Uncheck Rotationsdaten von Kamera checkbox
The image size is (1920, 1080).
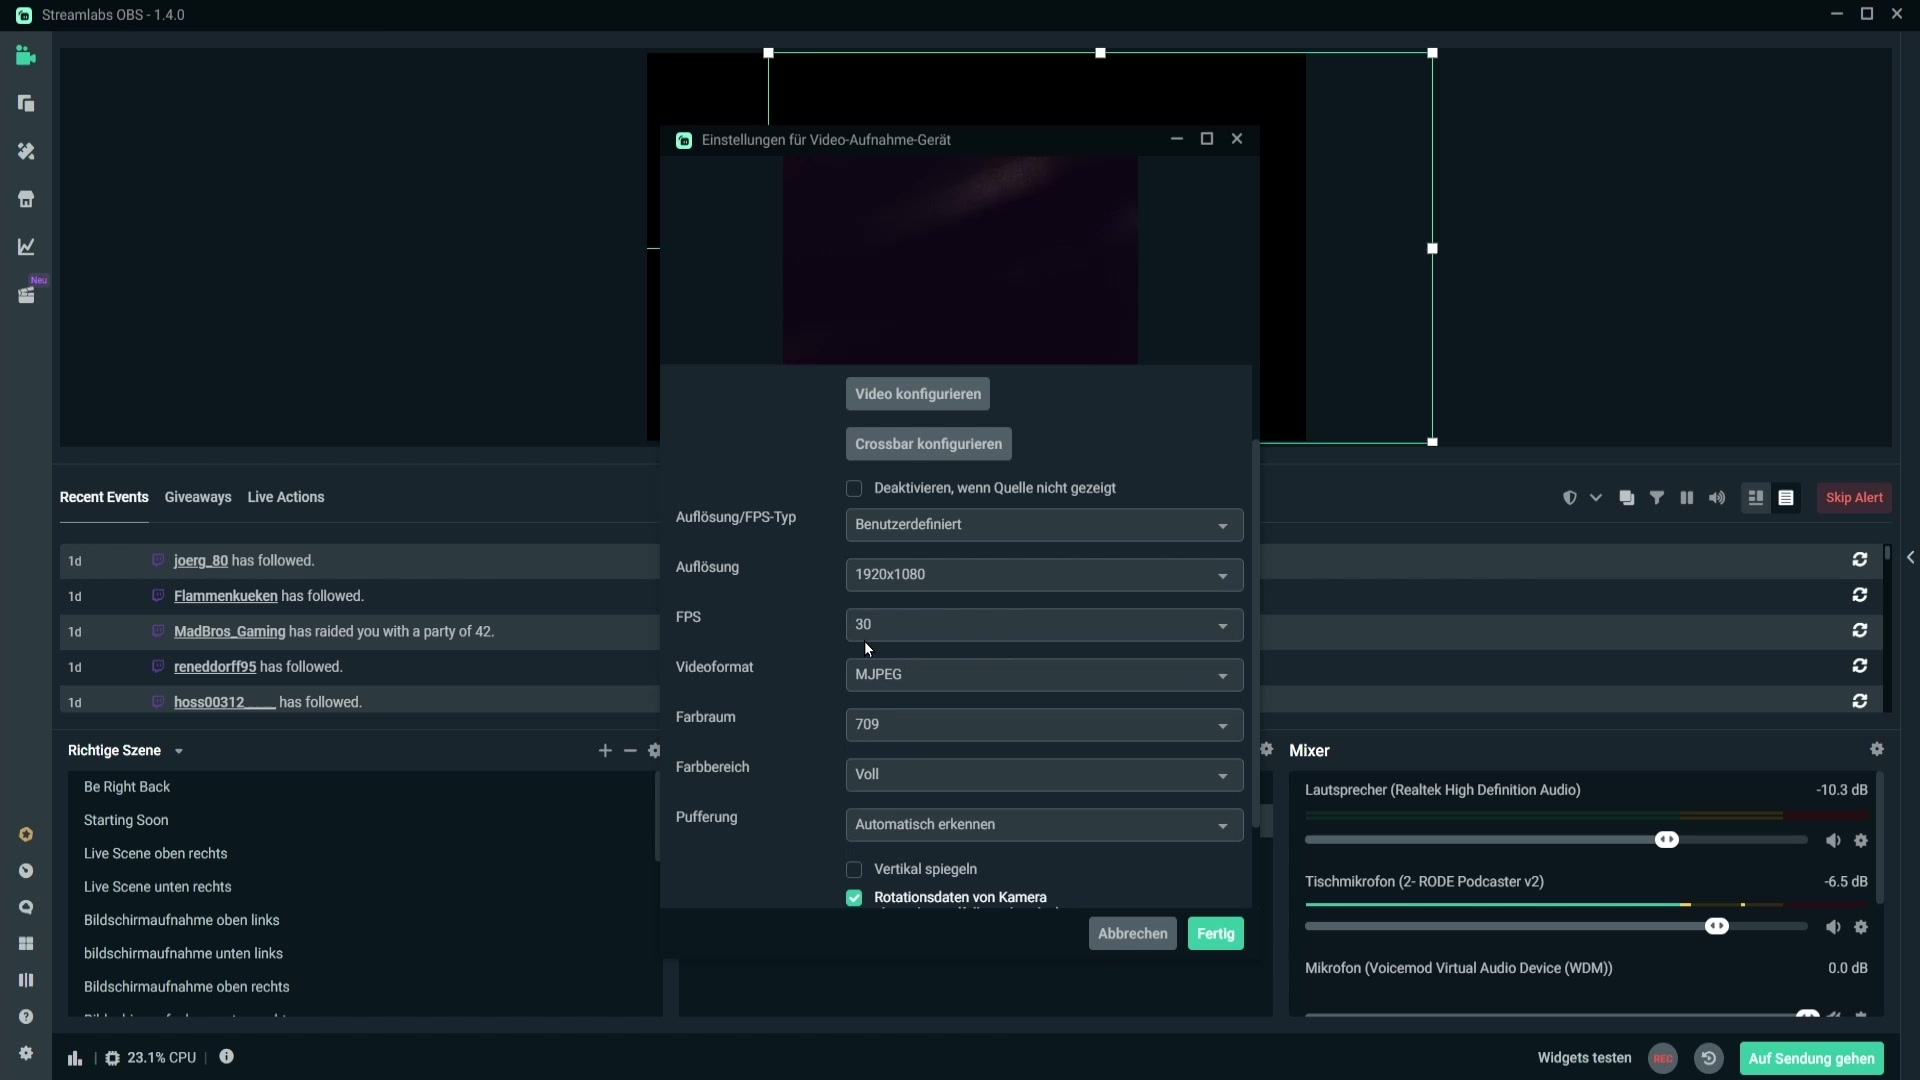[854, 898]
